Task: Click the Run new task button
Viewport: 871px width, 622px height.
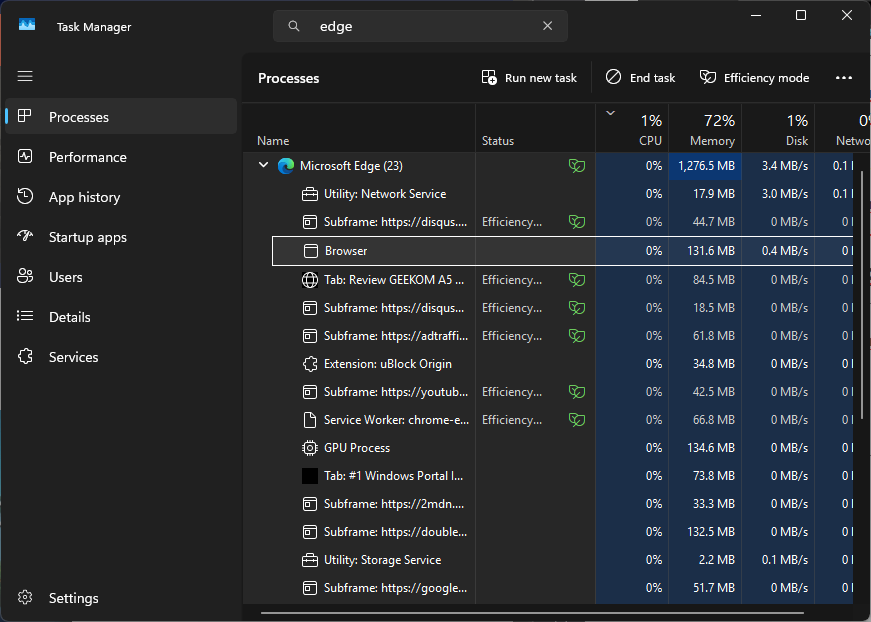Action: [529, 78]
